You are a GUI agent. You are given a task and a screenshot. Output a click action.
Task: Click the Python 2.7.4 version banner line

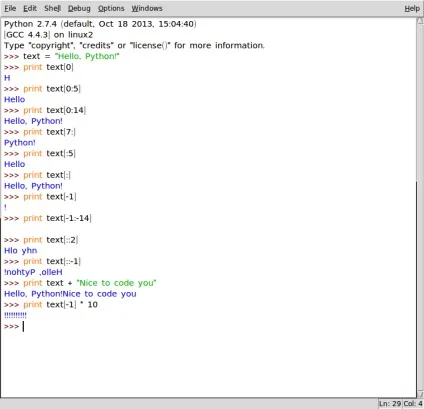100,24
